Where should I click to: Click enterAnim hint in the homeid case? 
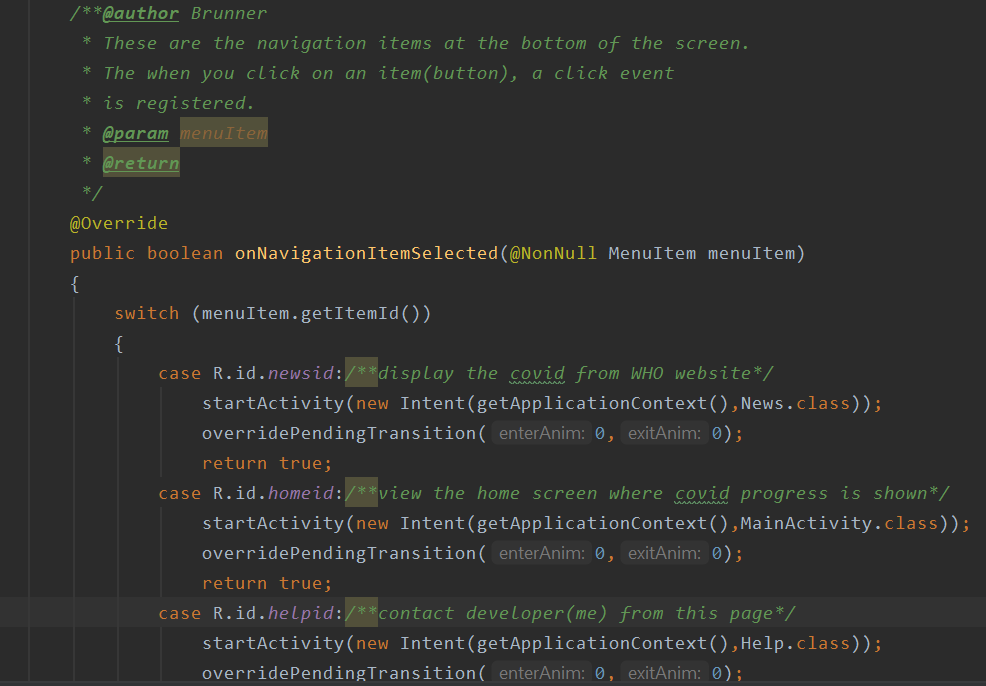coord(541,553)
